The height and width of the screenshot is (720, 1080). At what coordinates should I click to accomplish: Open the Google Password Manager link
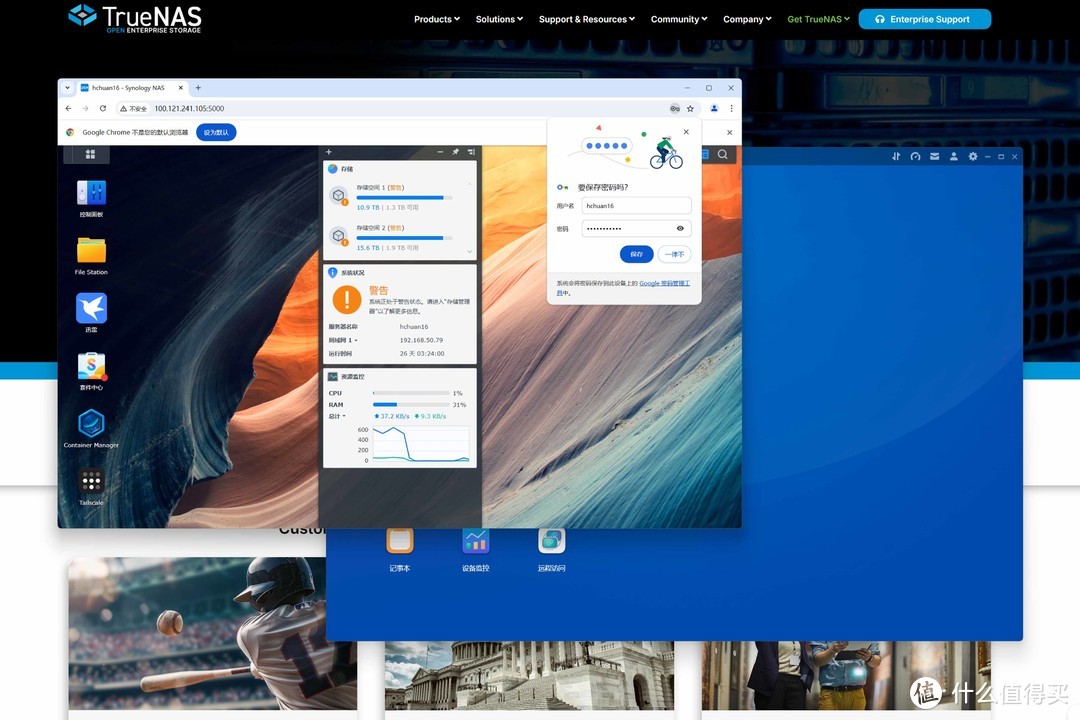664,283
